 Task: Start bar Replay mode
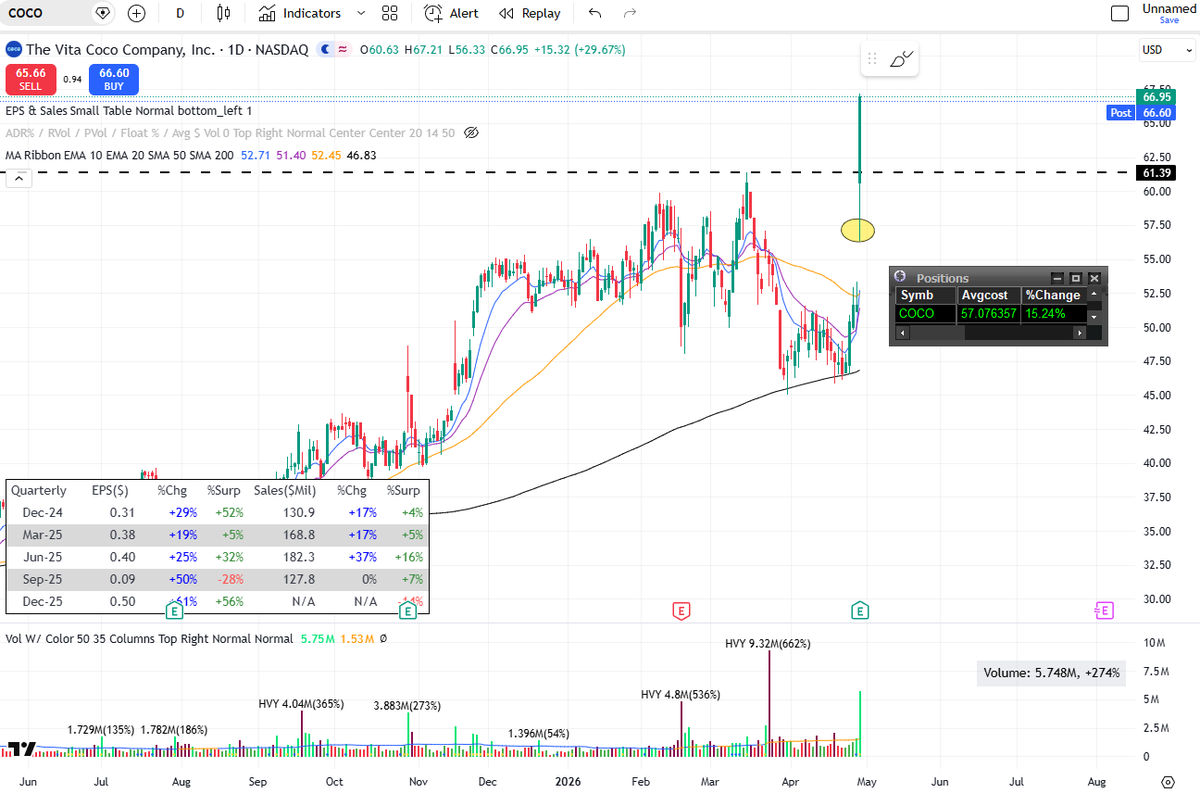pos(530,13)
